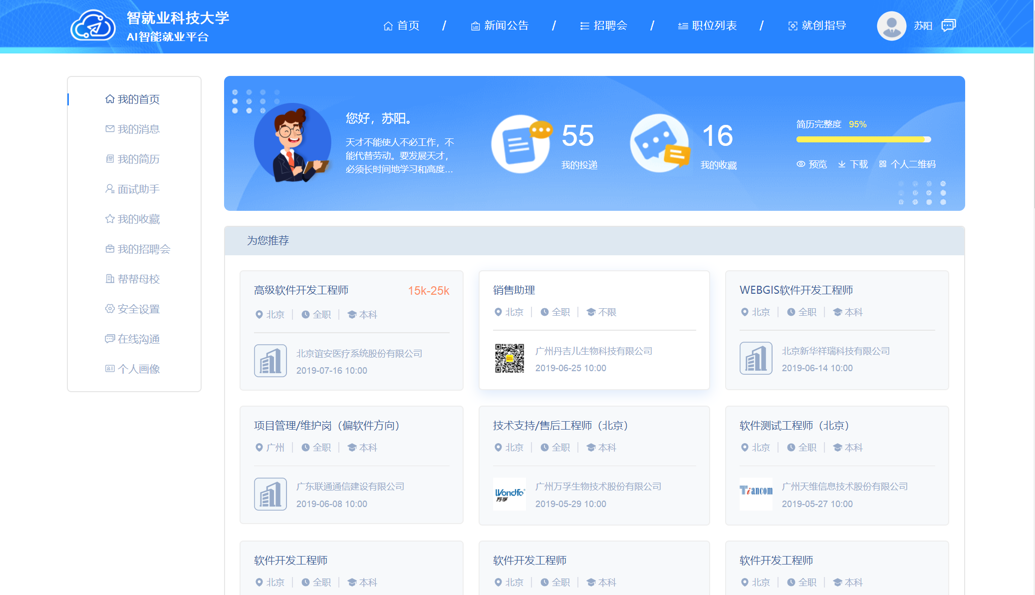Image resolution: width=1035 pixels, height=595 pixels.
Task: Go to 新闻公告 in top navigation
Action: [499, 26]
